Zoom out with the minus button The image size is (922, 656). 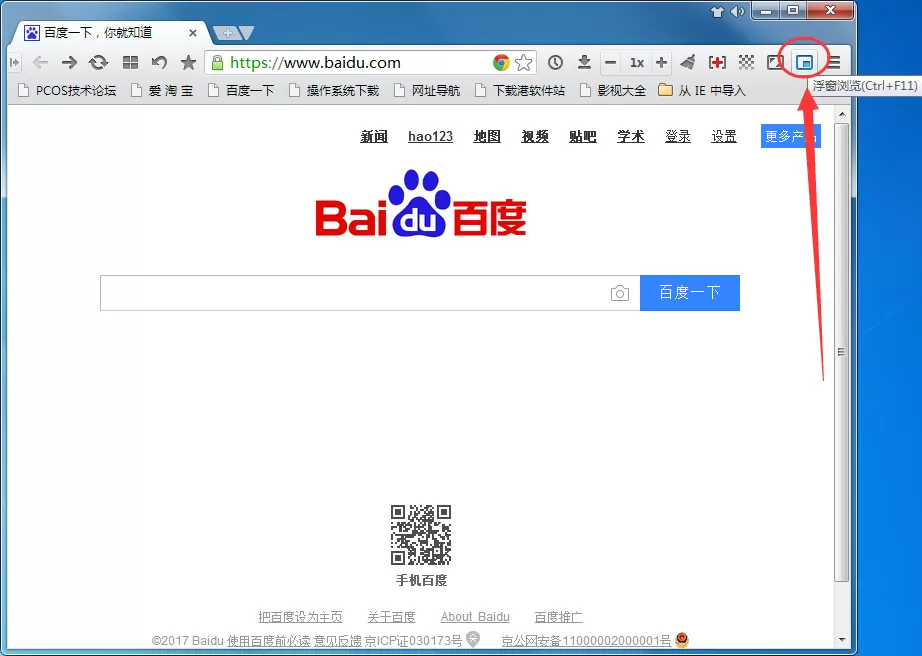pos(610,62)
